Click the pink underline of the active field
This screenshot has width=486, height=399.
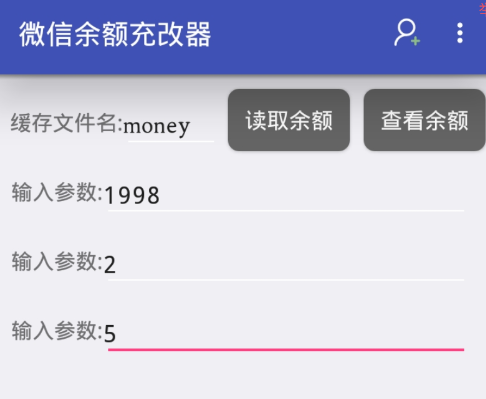click(x=286, y=349)
